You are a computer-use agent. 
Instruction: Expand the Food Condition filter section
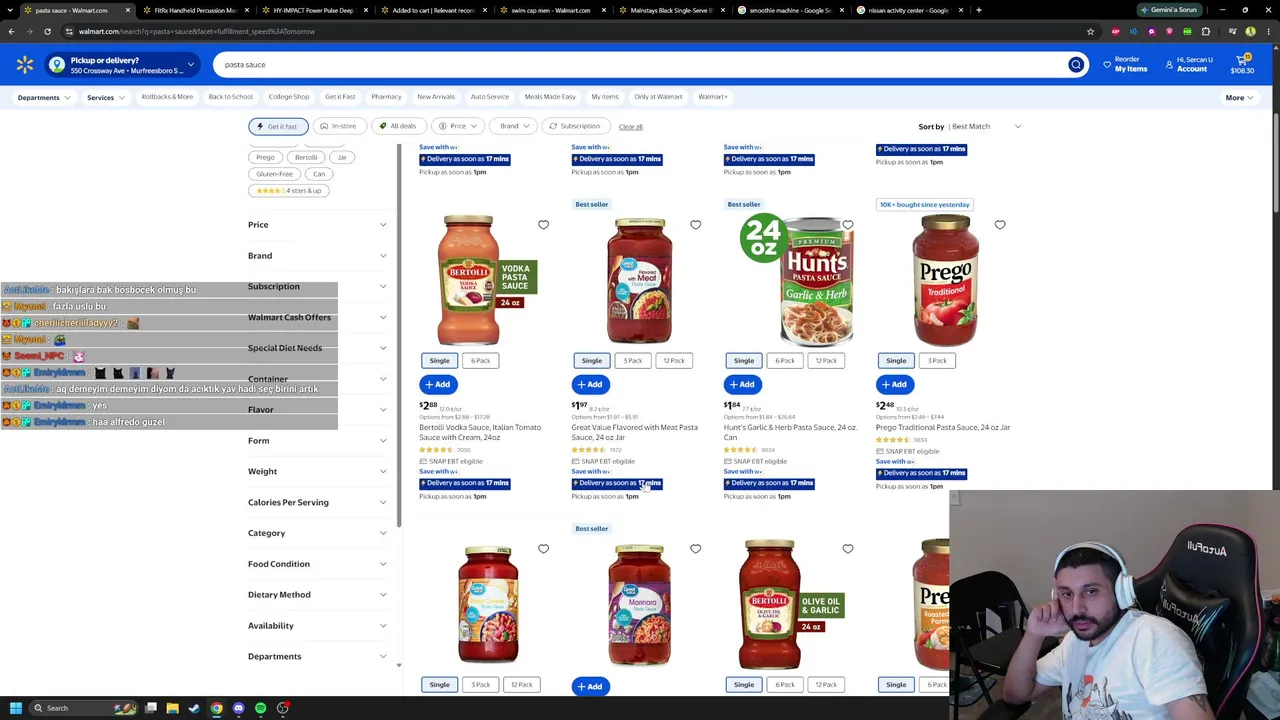pos(318,564)
